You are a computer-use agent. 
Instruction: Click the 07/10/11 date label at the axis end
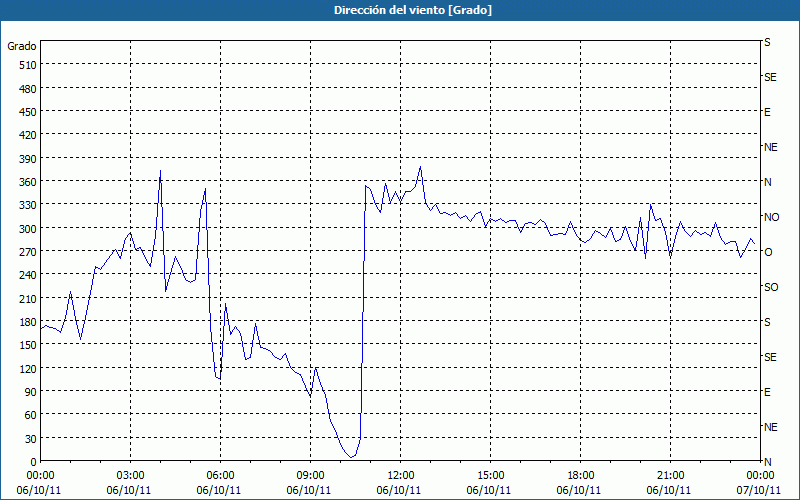point(760,490)
